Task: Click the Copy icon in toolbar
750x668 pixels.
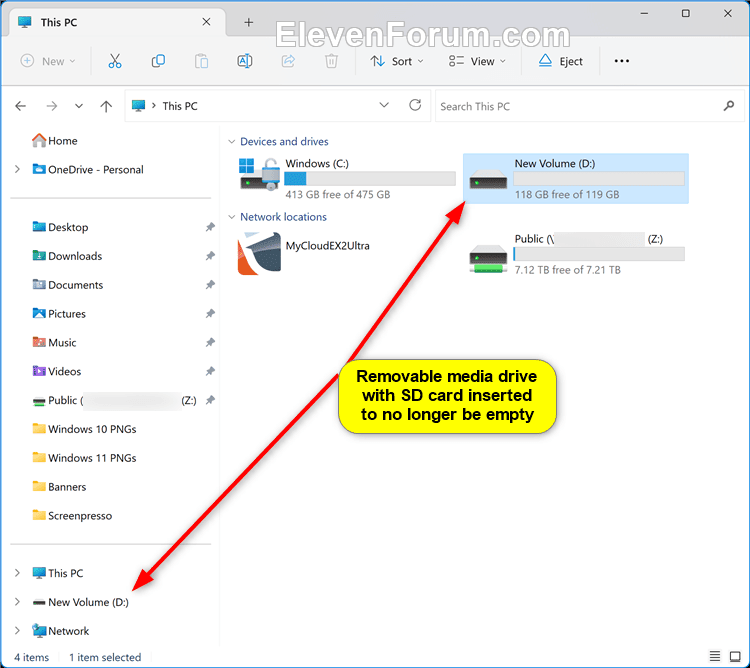Action: [x=158, y=61]
